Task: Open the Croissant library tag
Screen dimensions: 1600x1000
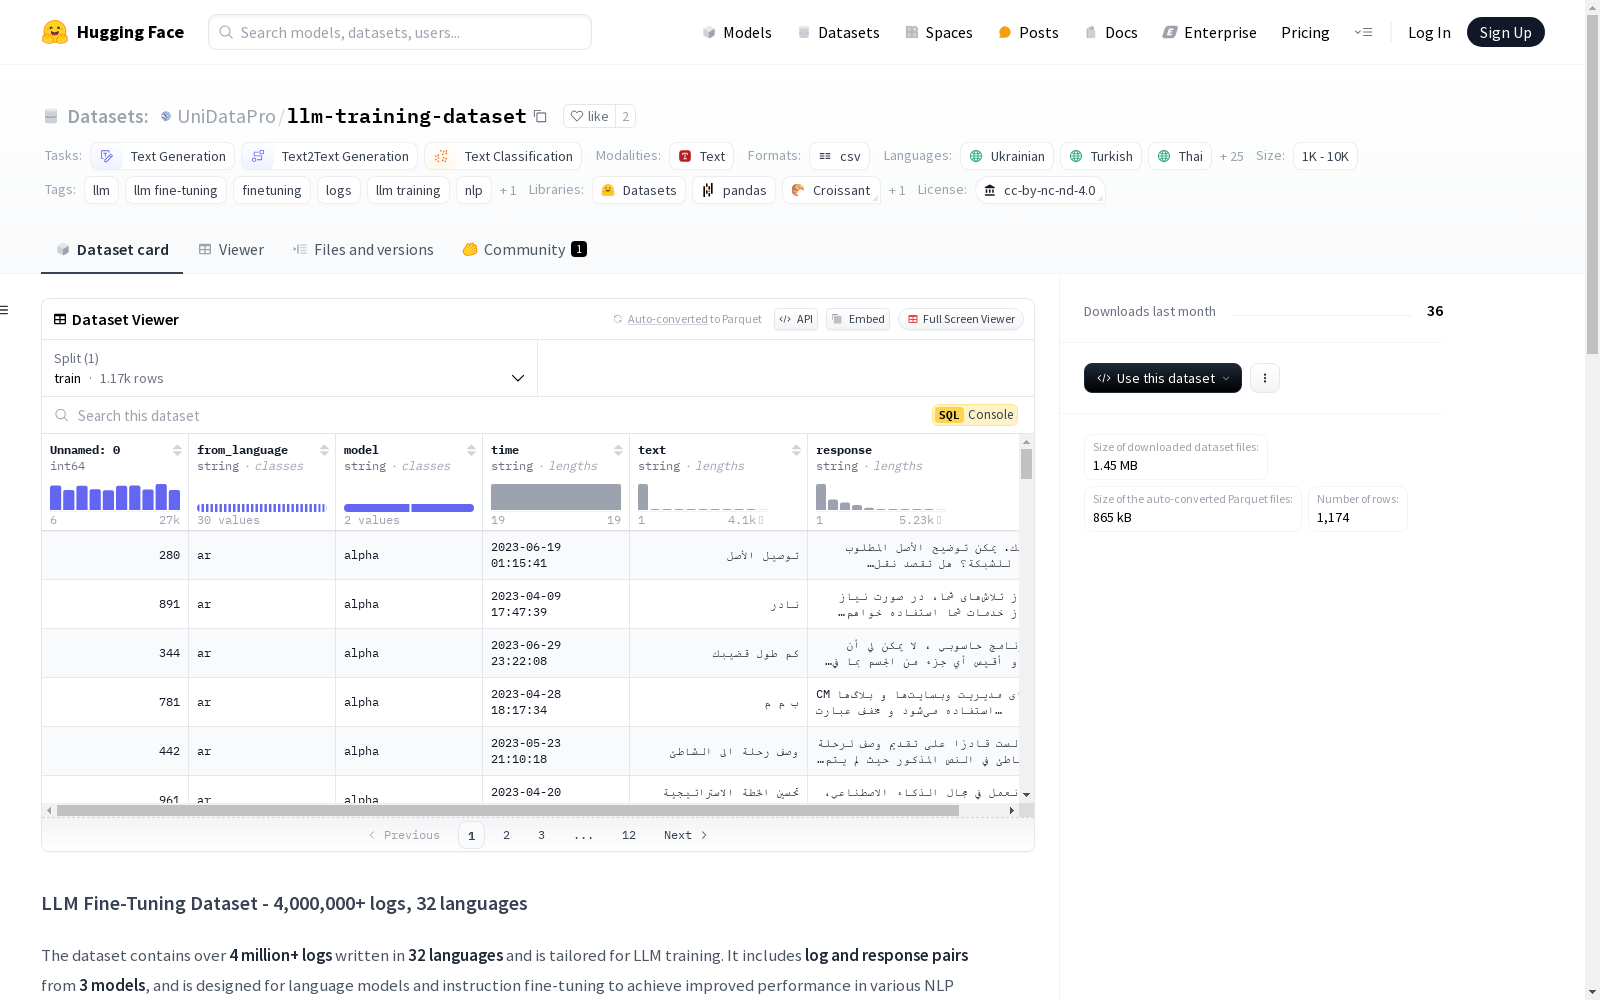Action: click(831, 190)
